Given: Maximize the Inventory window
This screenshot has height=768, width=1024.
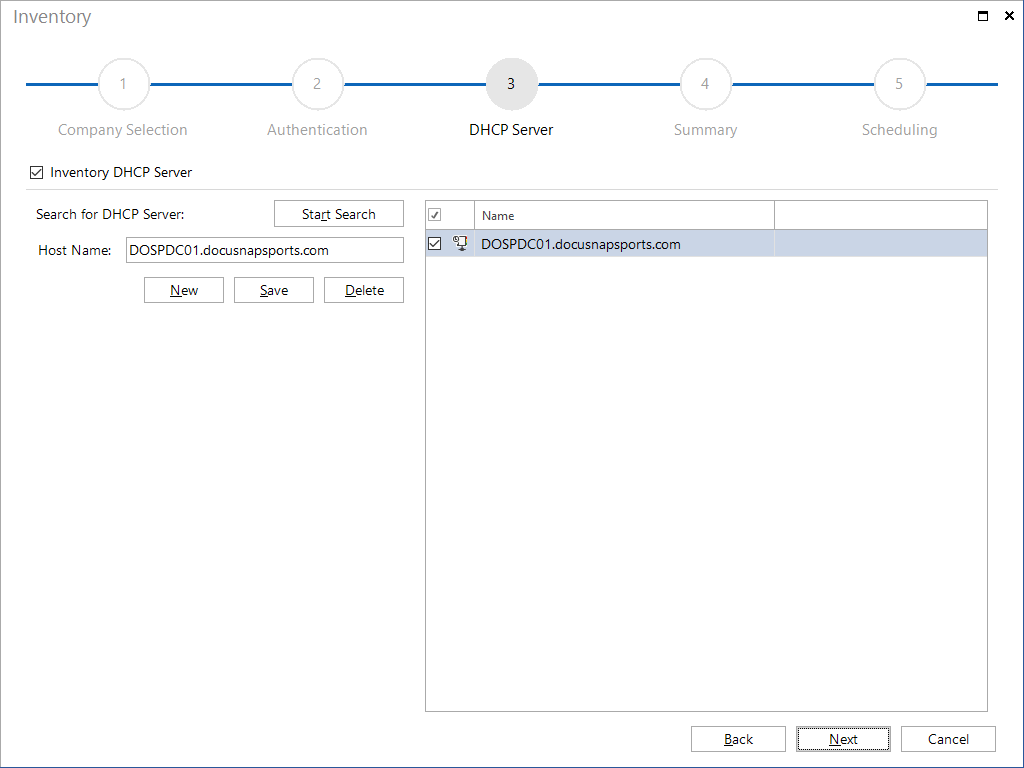Looking at the screenshot, I should click(x=983, y=16).
